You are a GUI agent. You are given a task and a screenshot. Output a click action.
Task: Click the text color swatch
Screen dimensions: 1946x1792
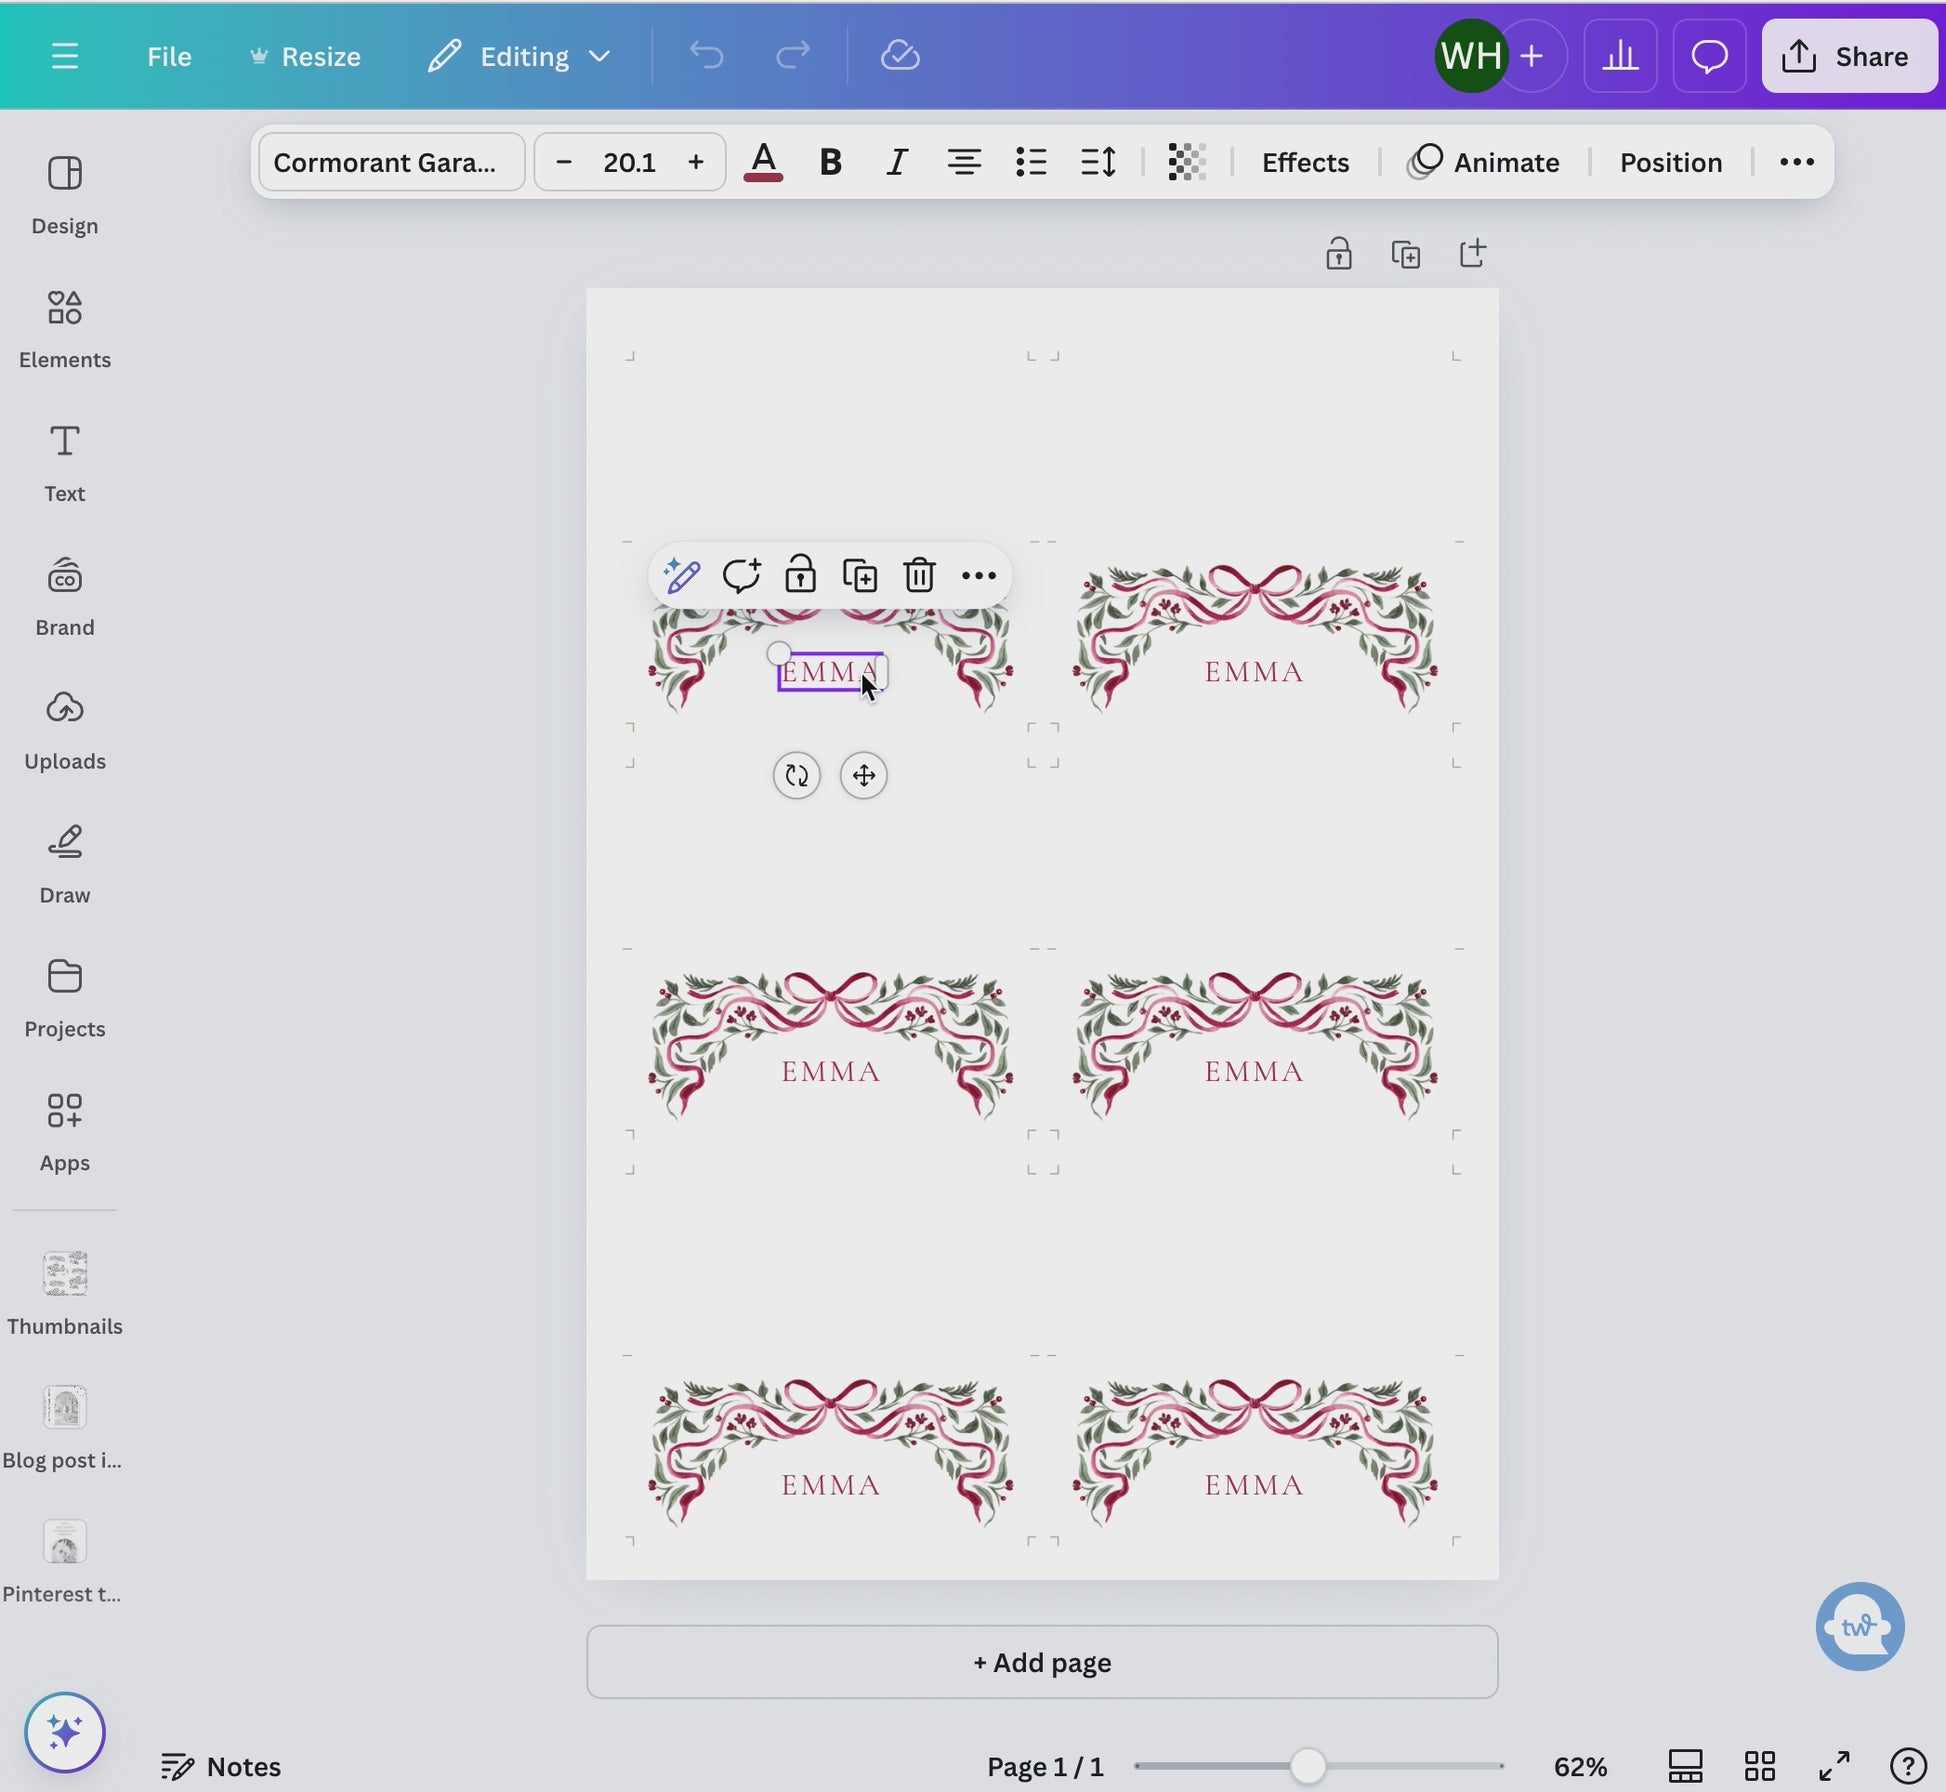(x=763, y=162)
